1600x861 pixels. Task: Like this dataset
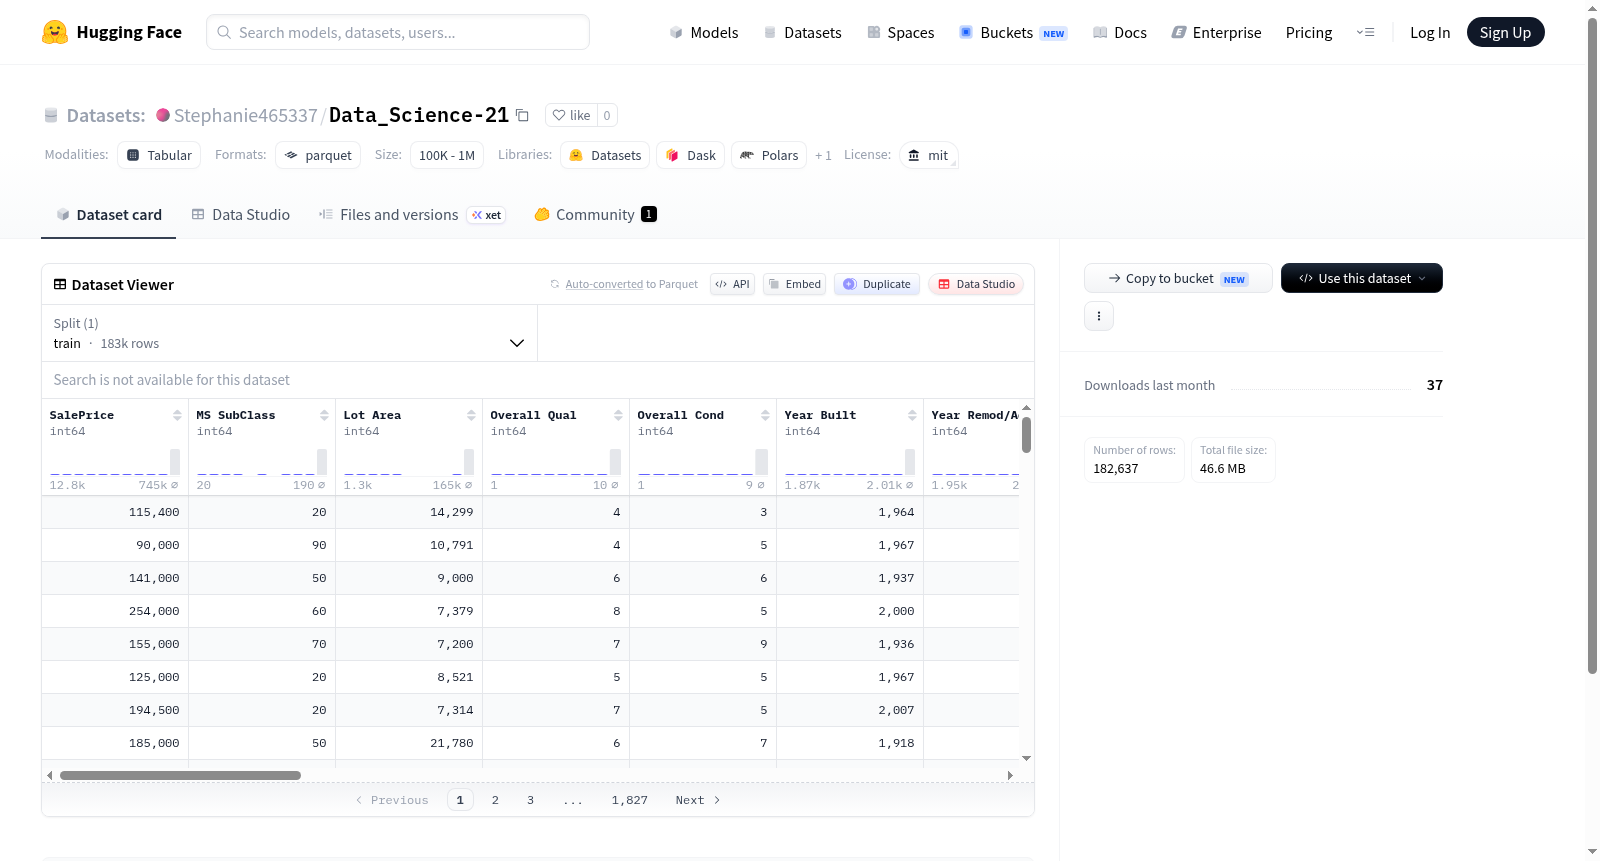572,115
